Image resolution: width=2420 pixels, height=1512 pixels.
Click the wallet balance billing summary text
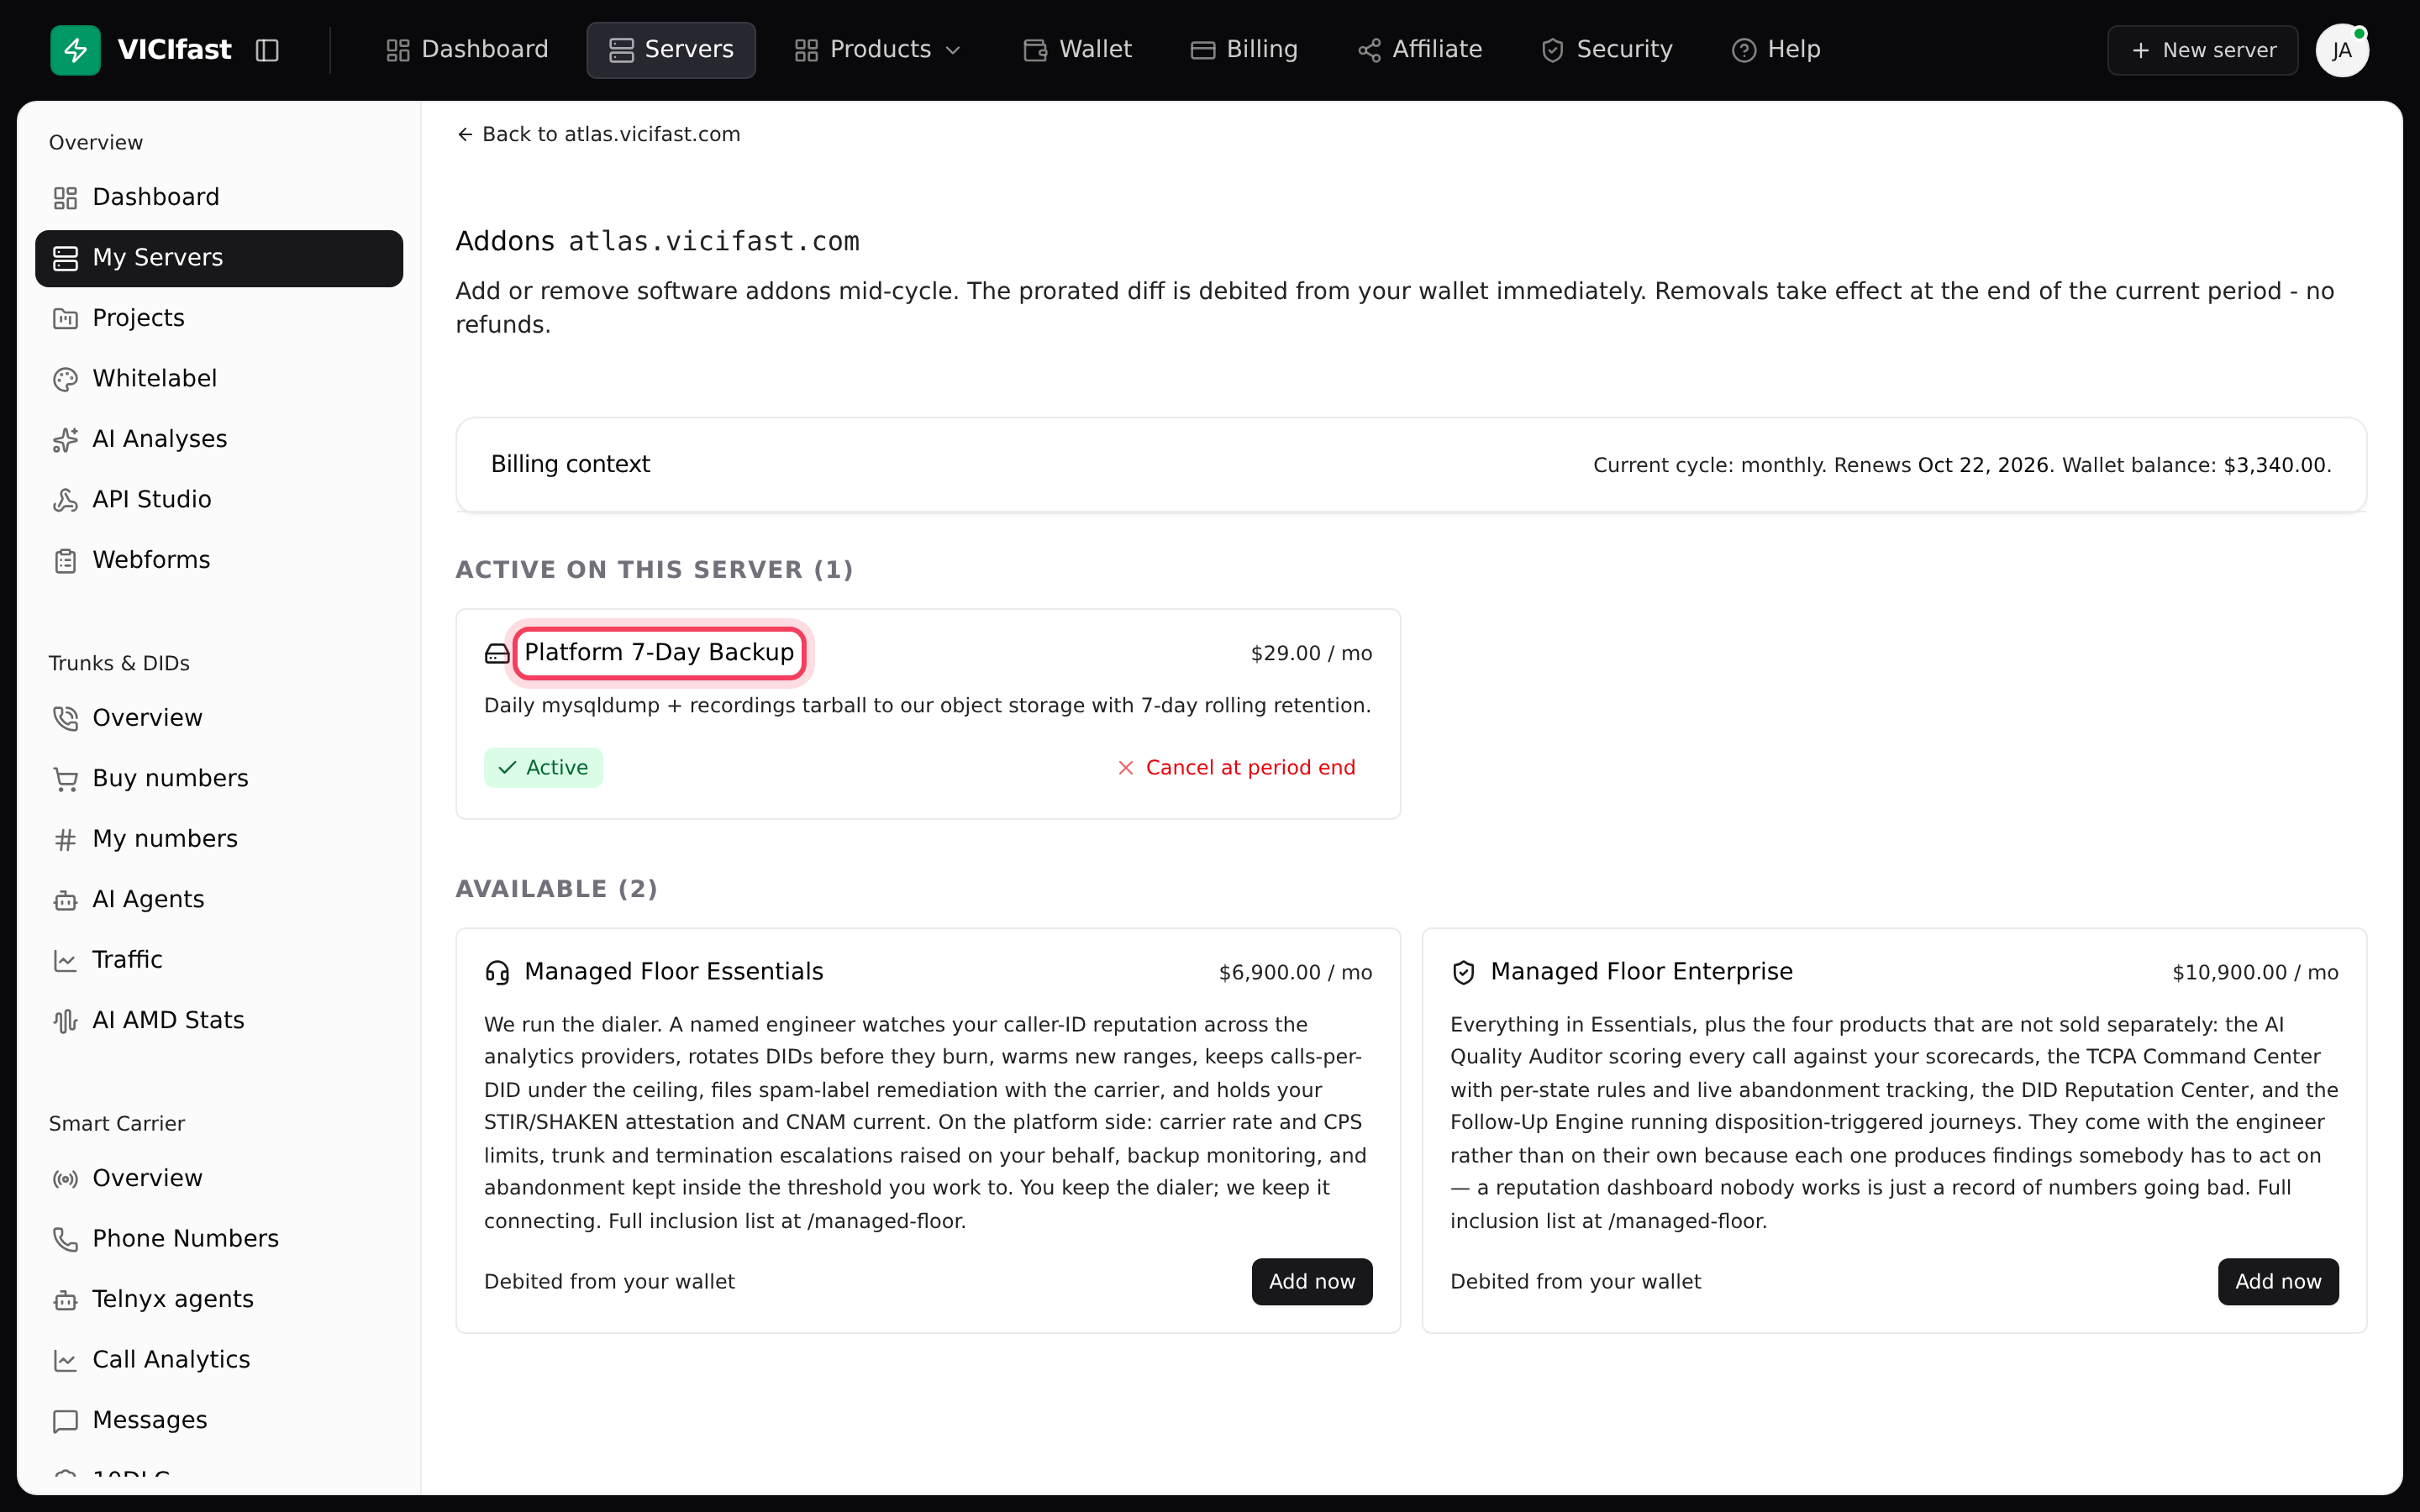tap(1962, 465)
